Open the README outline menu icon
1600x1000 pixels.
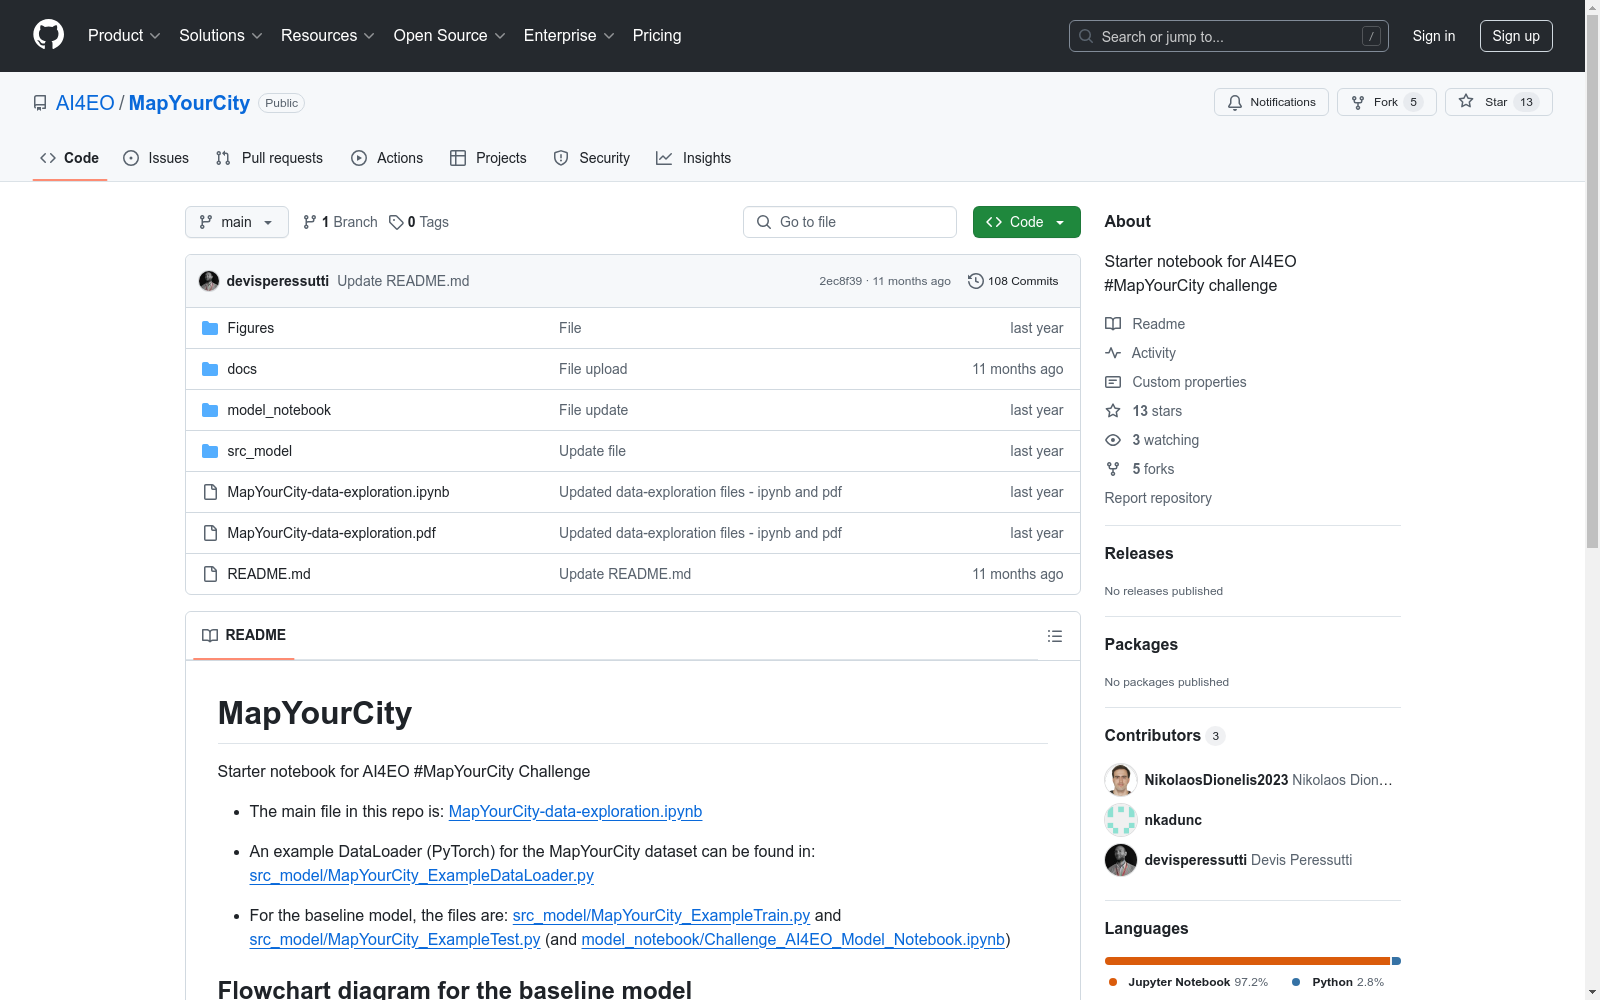pos(1055,636)
